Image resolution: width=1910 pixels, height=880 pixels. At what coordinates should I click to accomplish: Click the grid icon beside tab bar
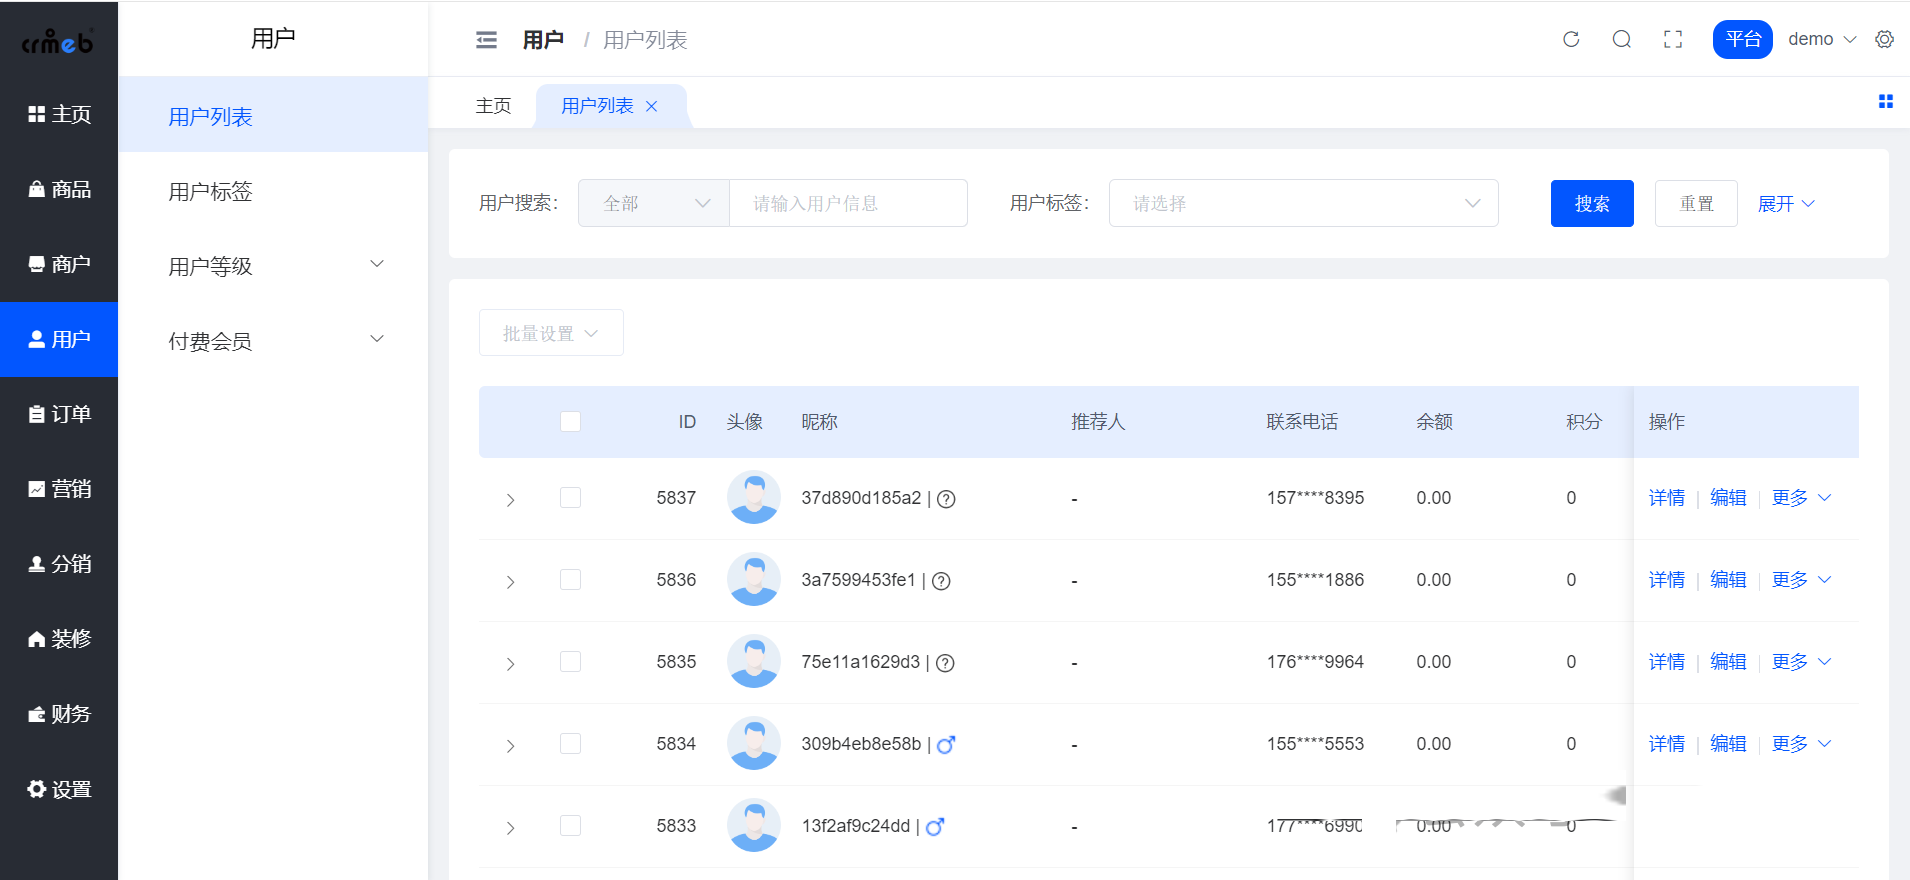click(x=1885, y=102)
